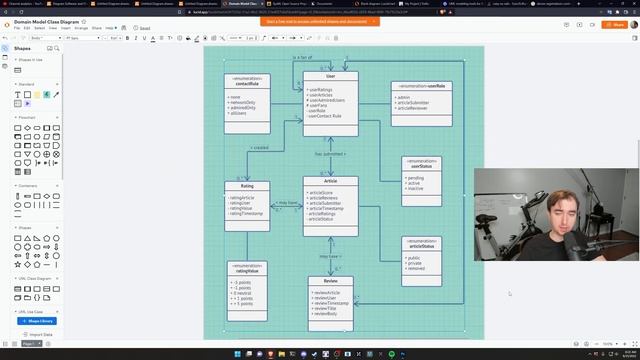The height and width of the screenshot is (360, 640).
Task: Open the text color A control
Action: point(153,38)
